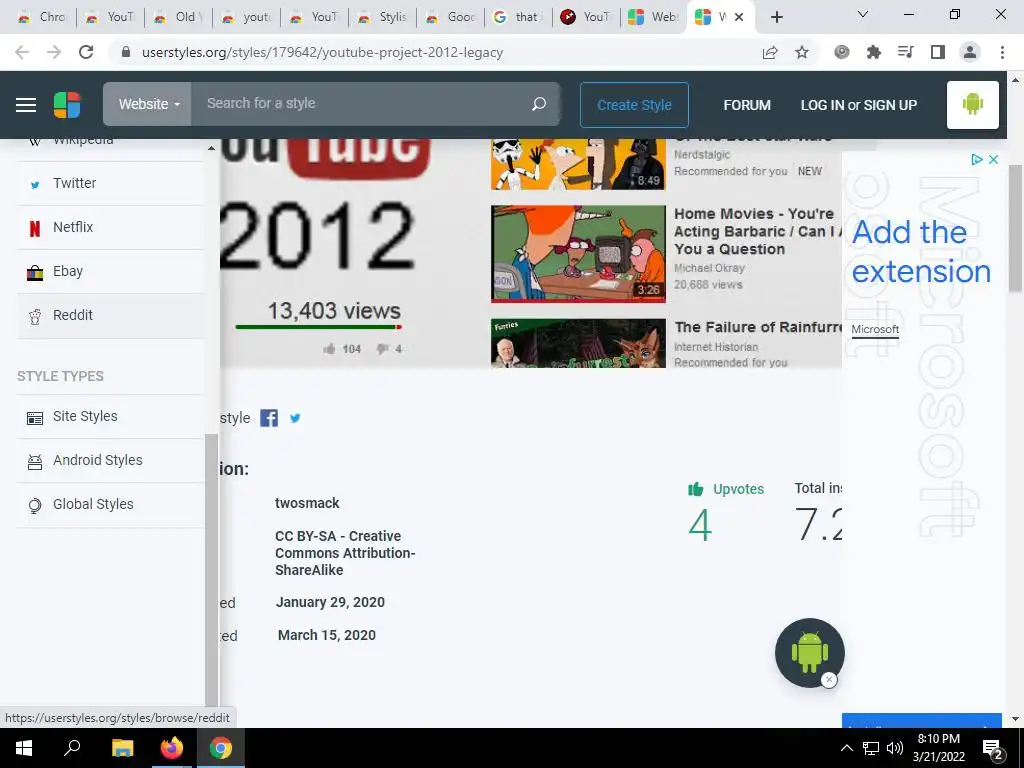Open the hamburger menu icon
Viewport: 1024px width, 768px height.
click(25, 105)
